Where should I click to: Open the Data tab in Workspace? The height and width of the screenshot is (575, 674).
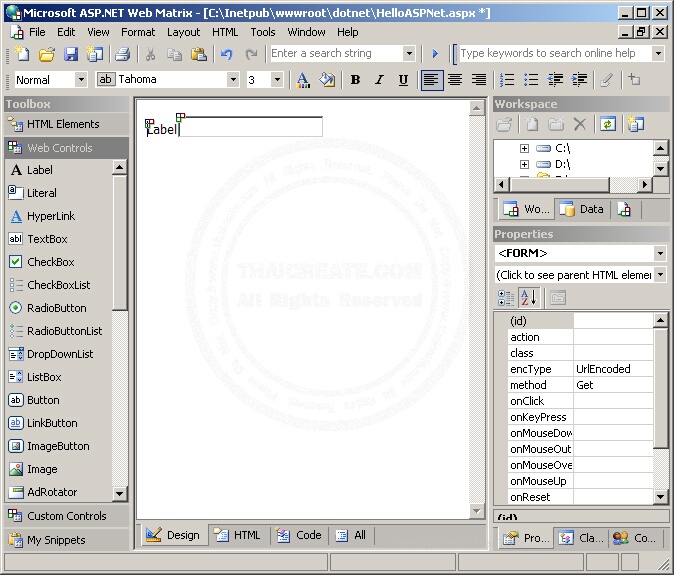(x=581, y=209)
